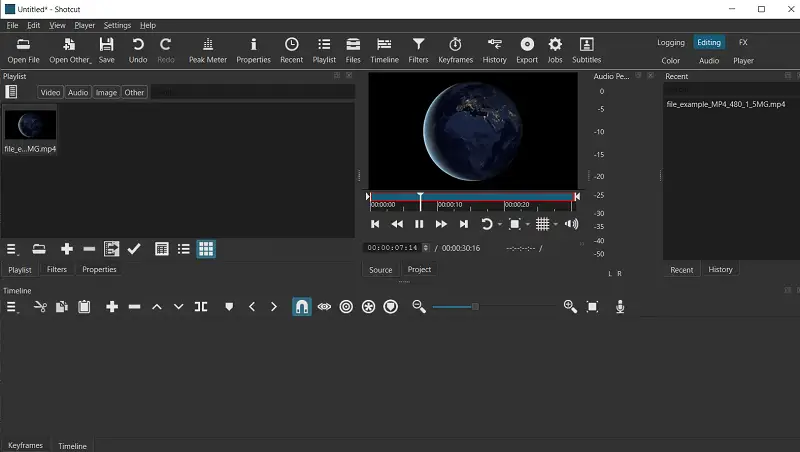
Task: Open the Settings menu
Action: [x=117, y=25]
